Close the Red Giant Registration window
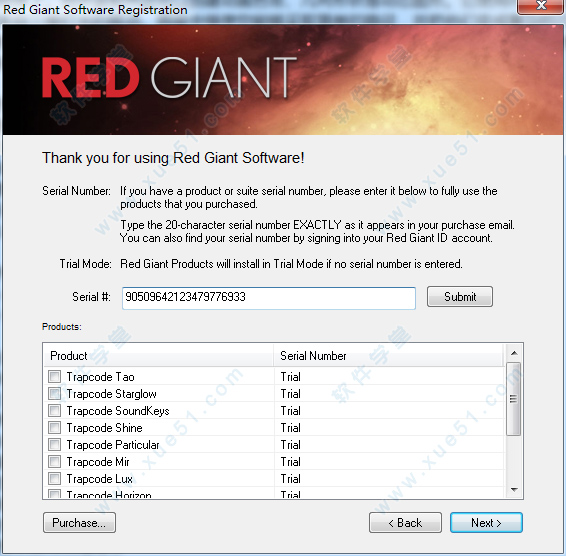The height and width of the screenshot is (556, 566). 540,6
